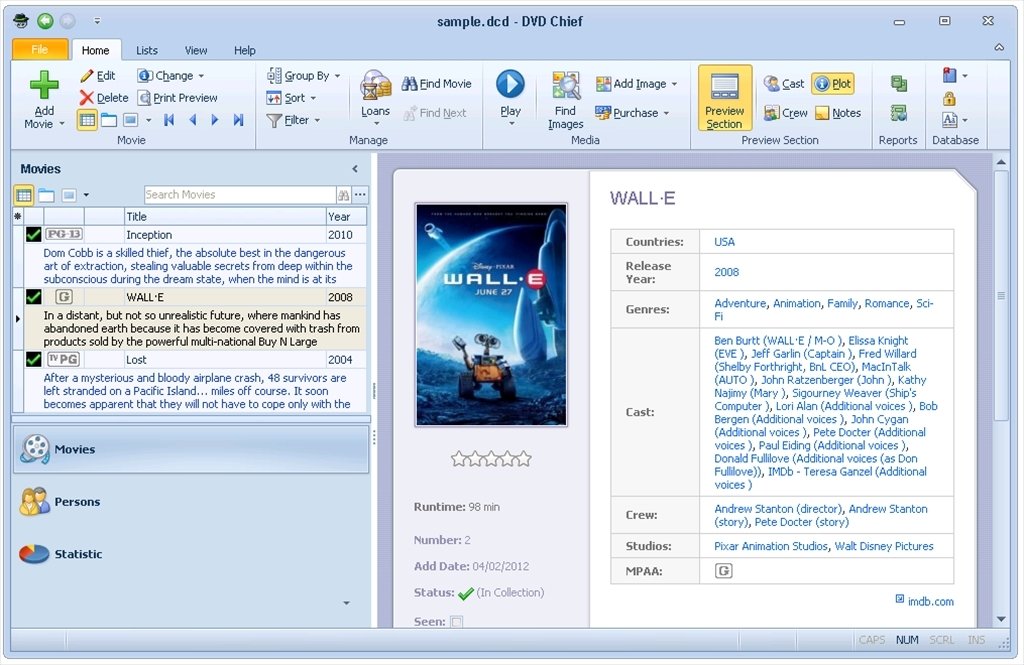Switch to the View tab
The height and width of the screenshot is (665, 1024).
tap(195, 50)
